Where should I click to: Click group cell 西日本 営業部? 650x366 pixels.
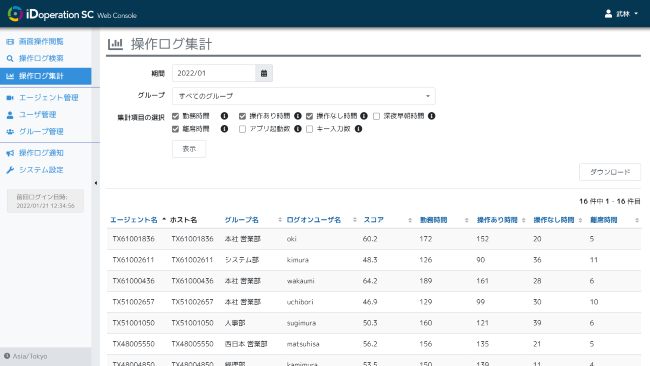[246, 344]
